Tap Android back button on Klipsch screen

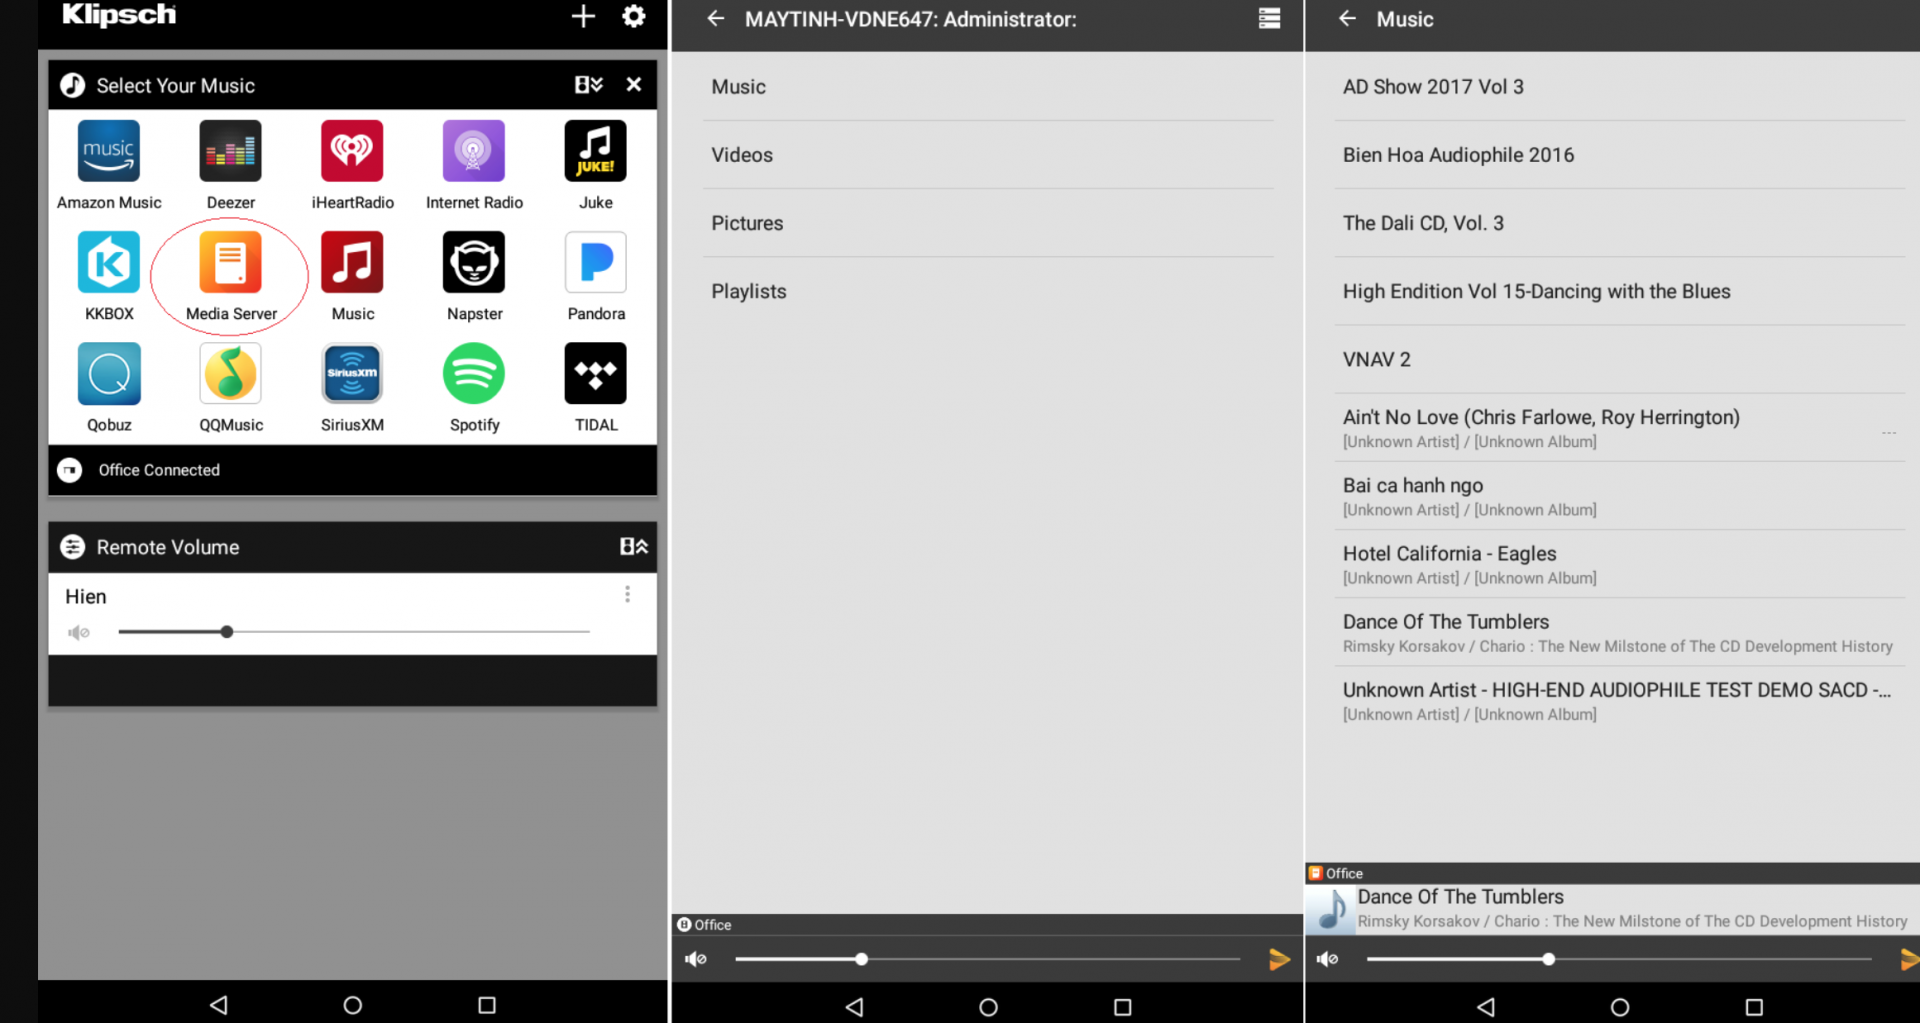(219, 1004)
